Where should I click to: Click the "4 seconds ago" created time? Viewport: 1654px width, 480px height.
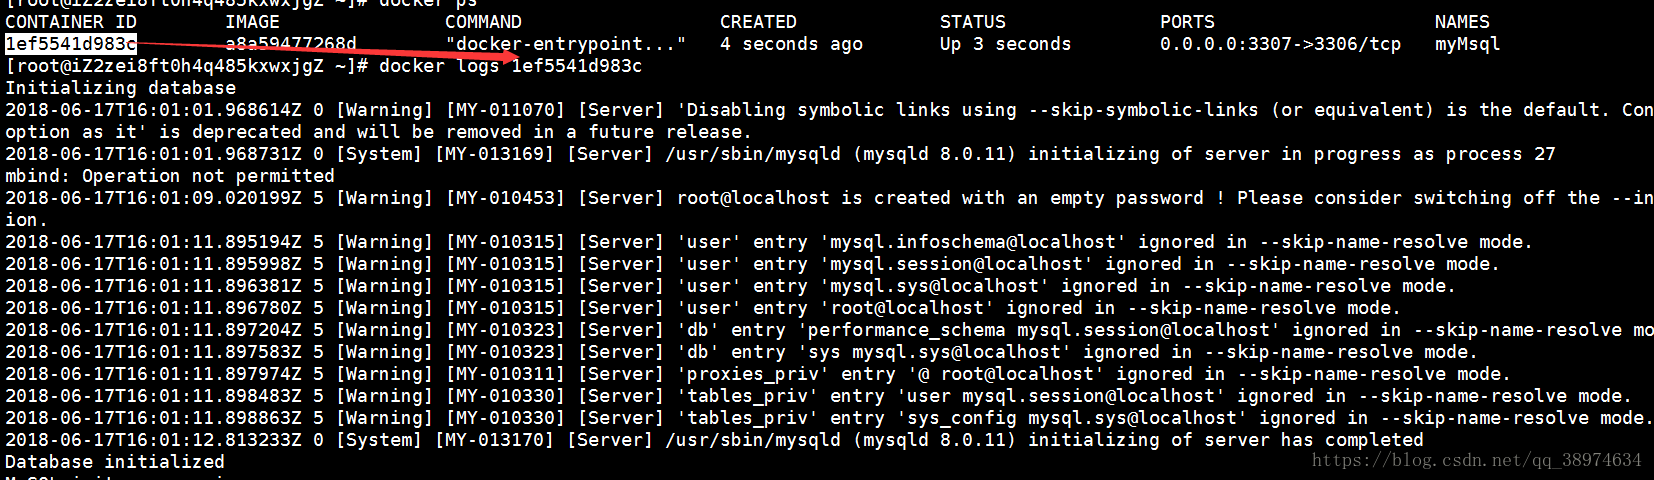(791, 44)
